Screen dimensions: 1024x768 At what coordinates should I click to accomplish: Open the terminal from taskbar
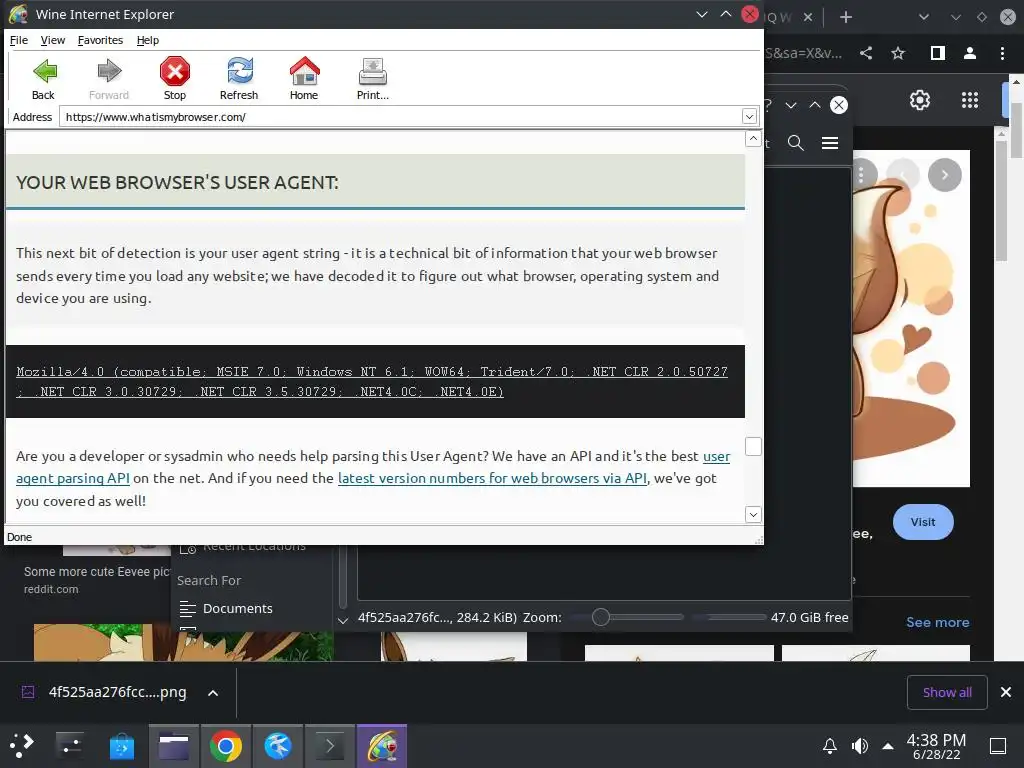(330, 745)
